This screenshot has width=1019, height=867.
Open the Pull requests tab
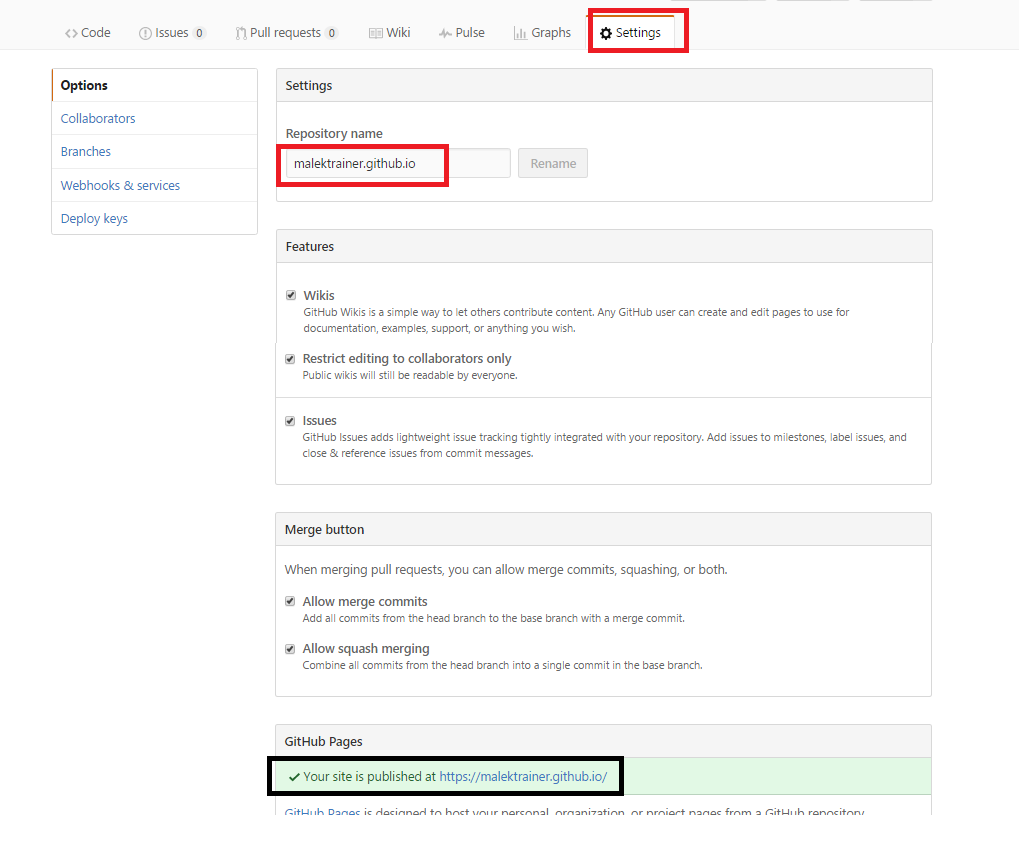(x=286, y=32)
